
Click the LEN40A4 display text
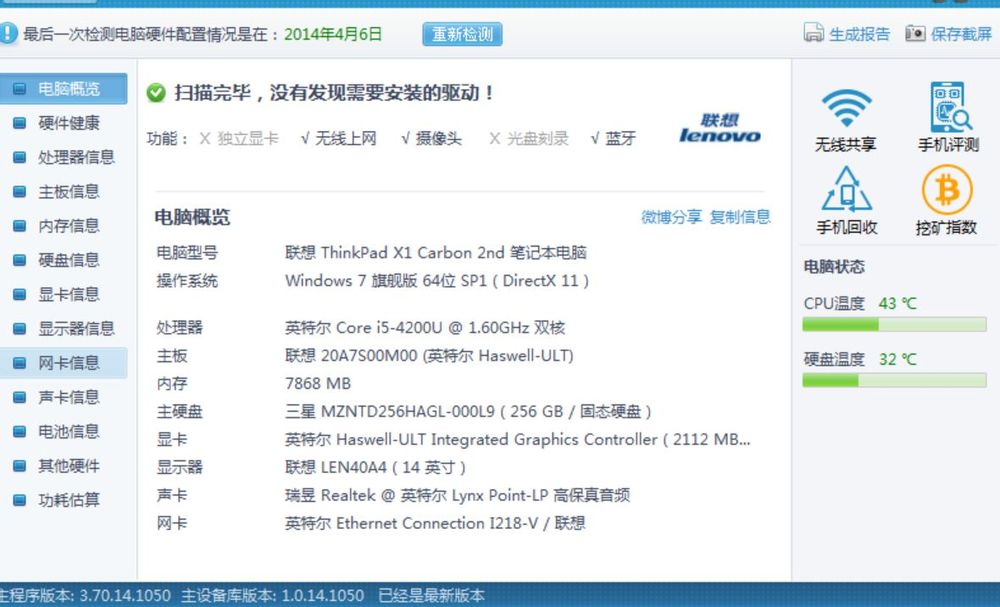(375, 467)
